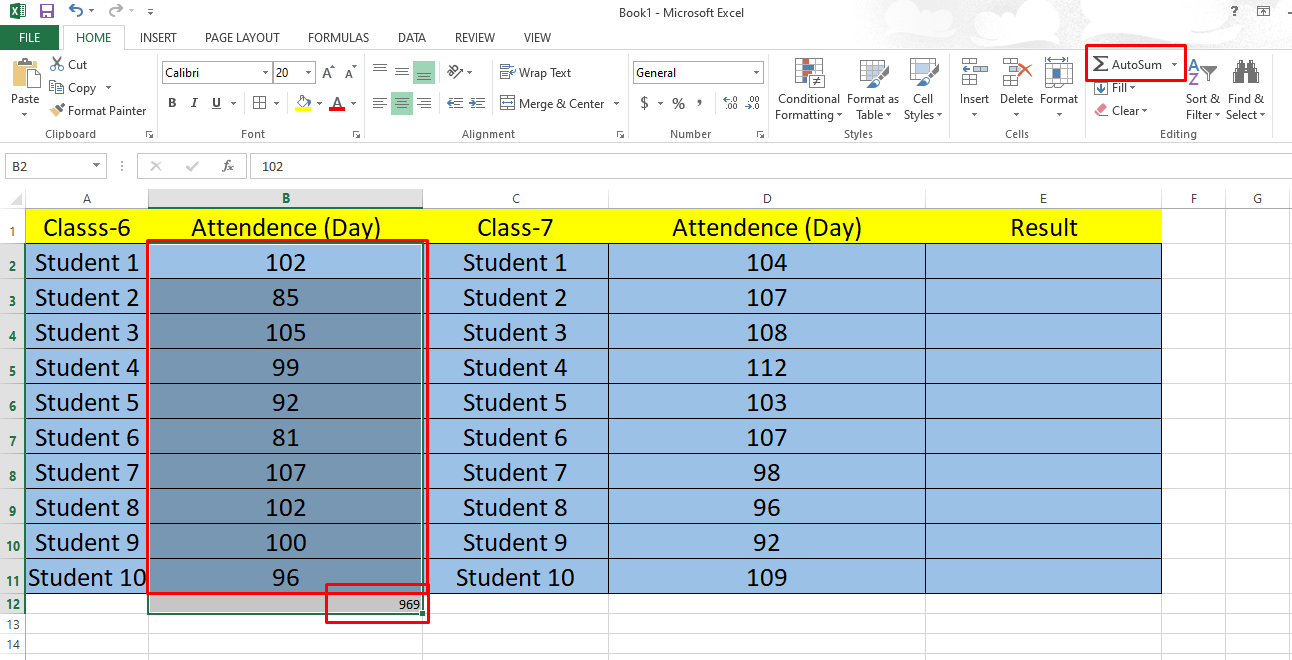Toggle Bottom Align
1292x660 pixels.
[424, 72]
